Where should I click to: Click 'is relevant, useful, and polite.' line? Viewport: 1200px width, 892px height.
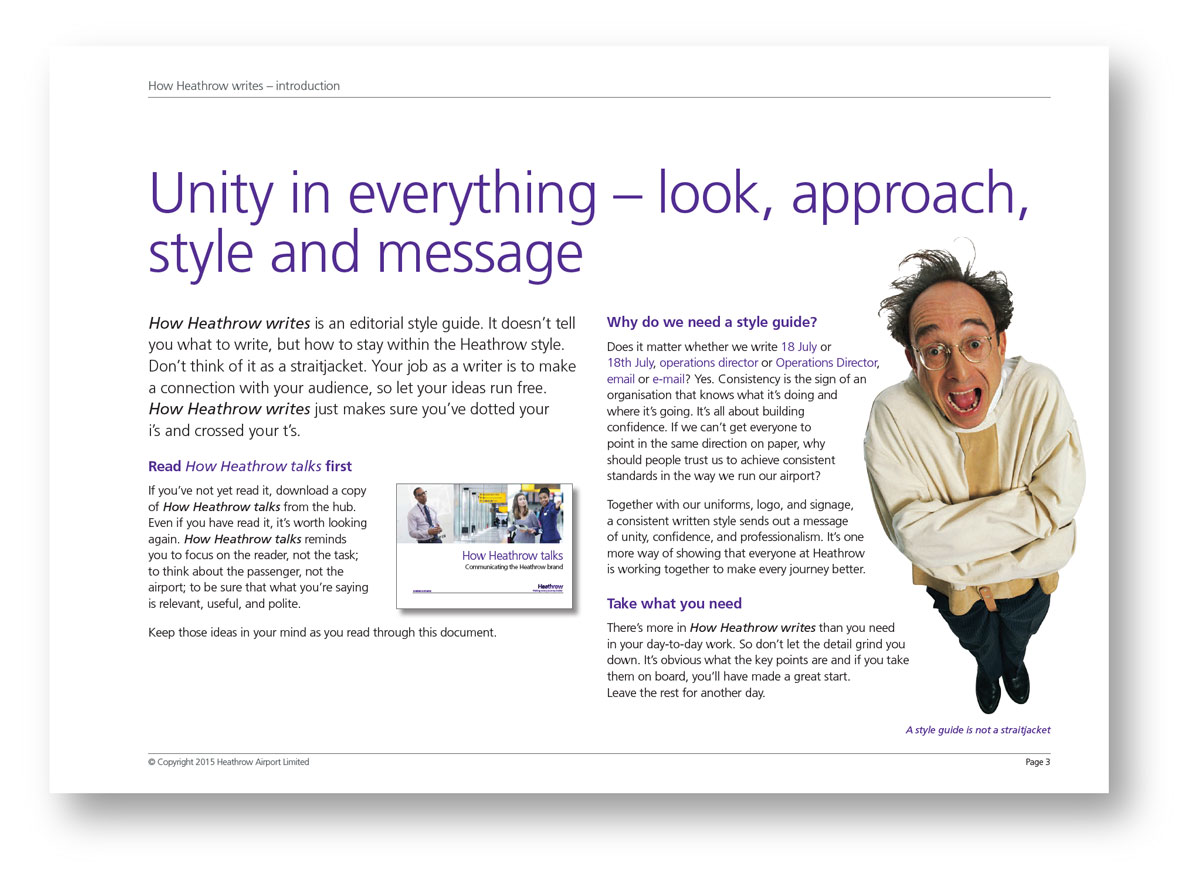coord(224,604)
